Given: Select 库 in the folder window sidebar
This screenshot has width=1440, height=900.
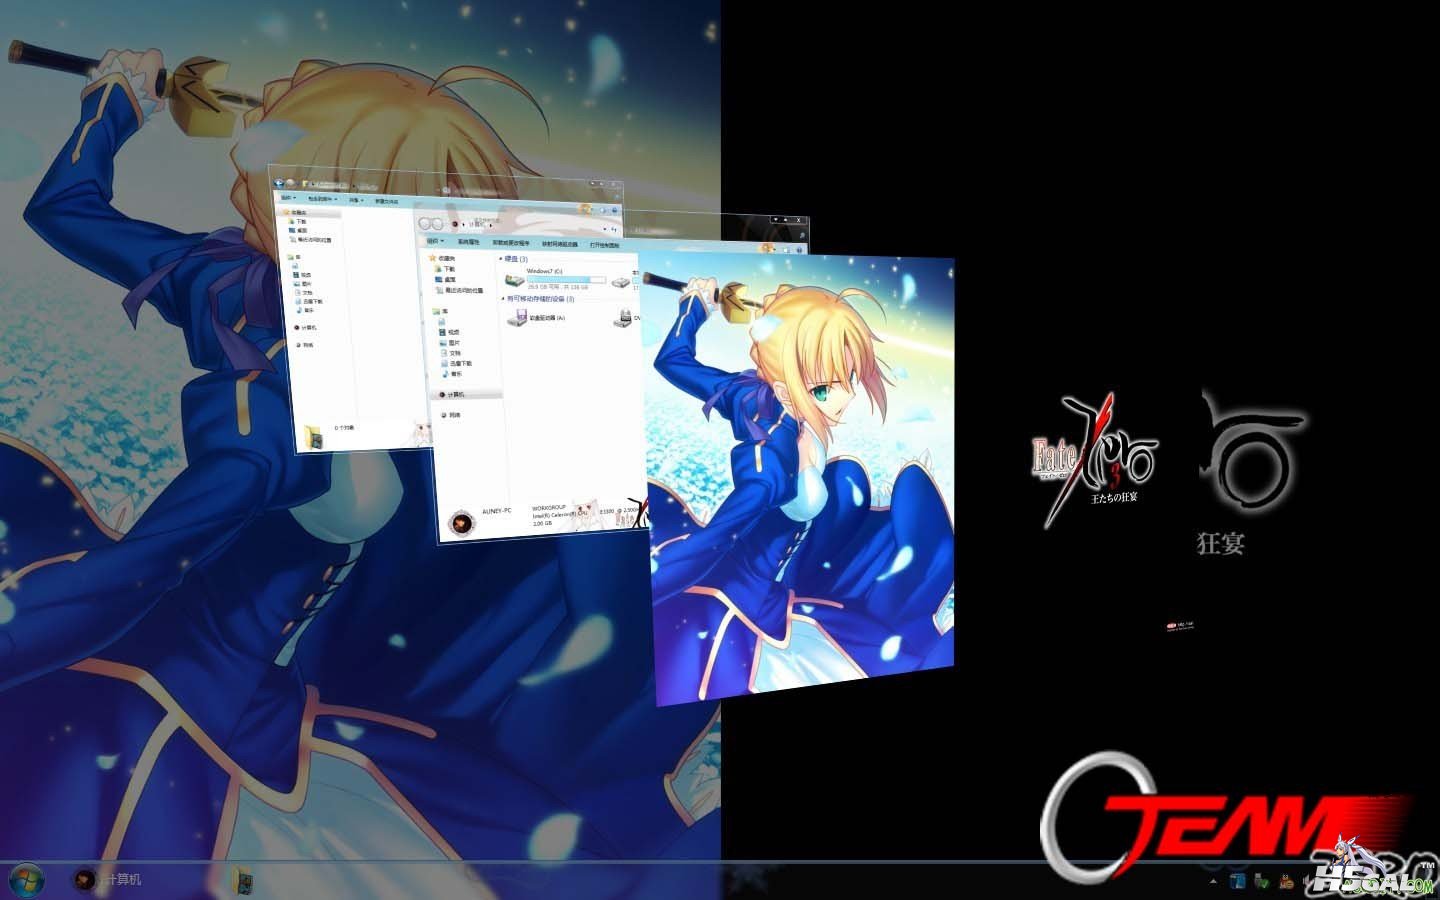Looking at the screenshot, I should pyautogui.click(x=295, y=258).
